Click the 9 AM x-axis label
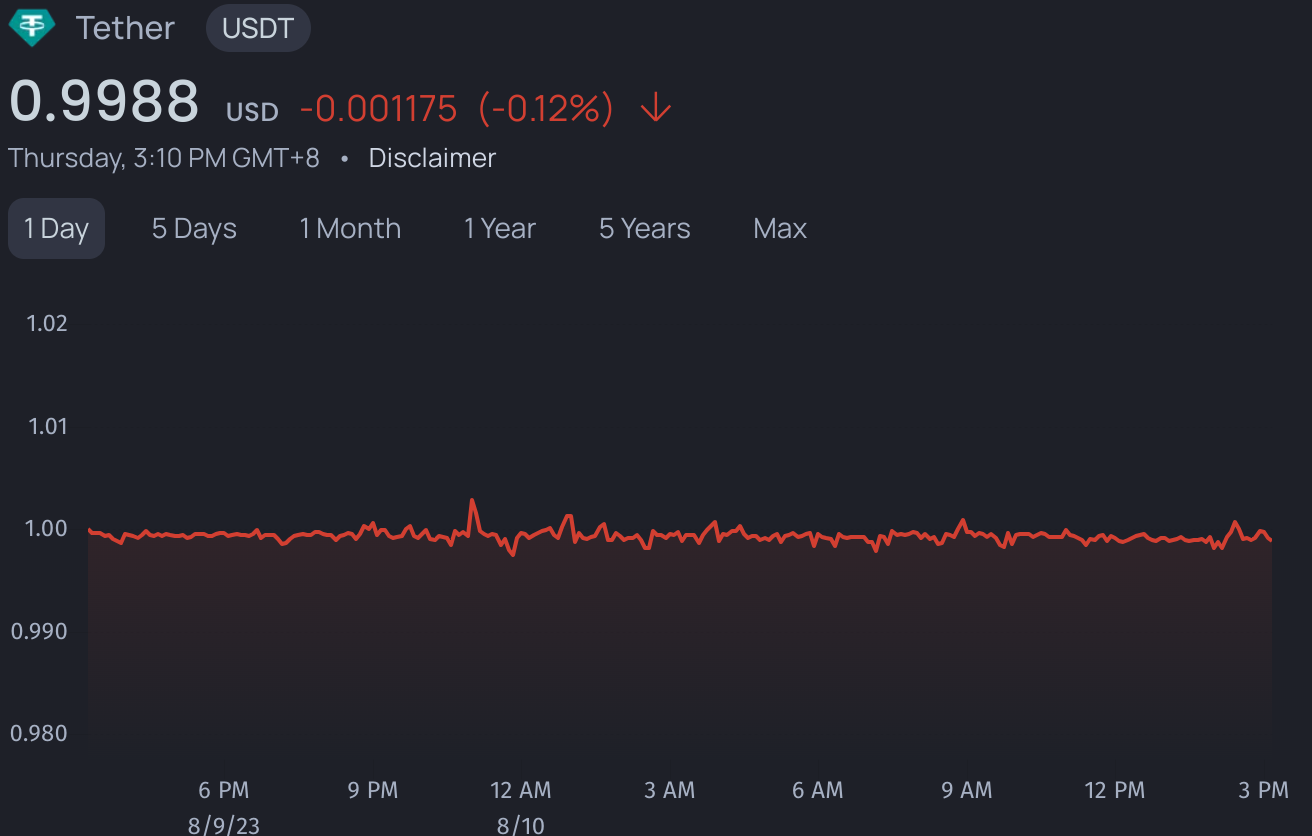 [967, 790]
